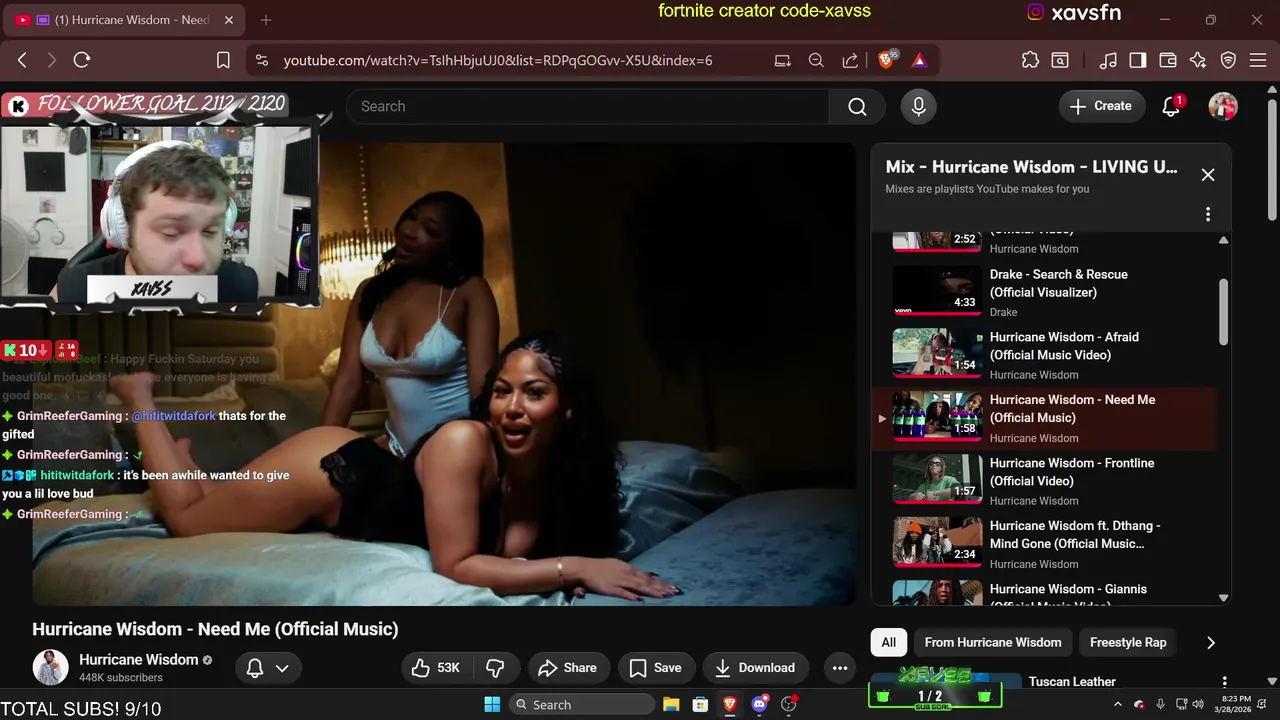The width and height of the screenshot is (1280, 720).
Task: Open YouTube Create button
Action: coord(1101,106)
